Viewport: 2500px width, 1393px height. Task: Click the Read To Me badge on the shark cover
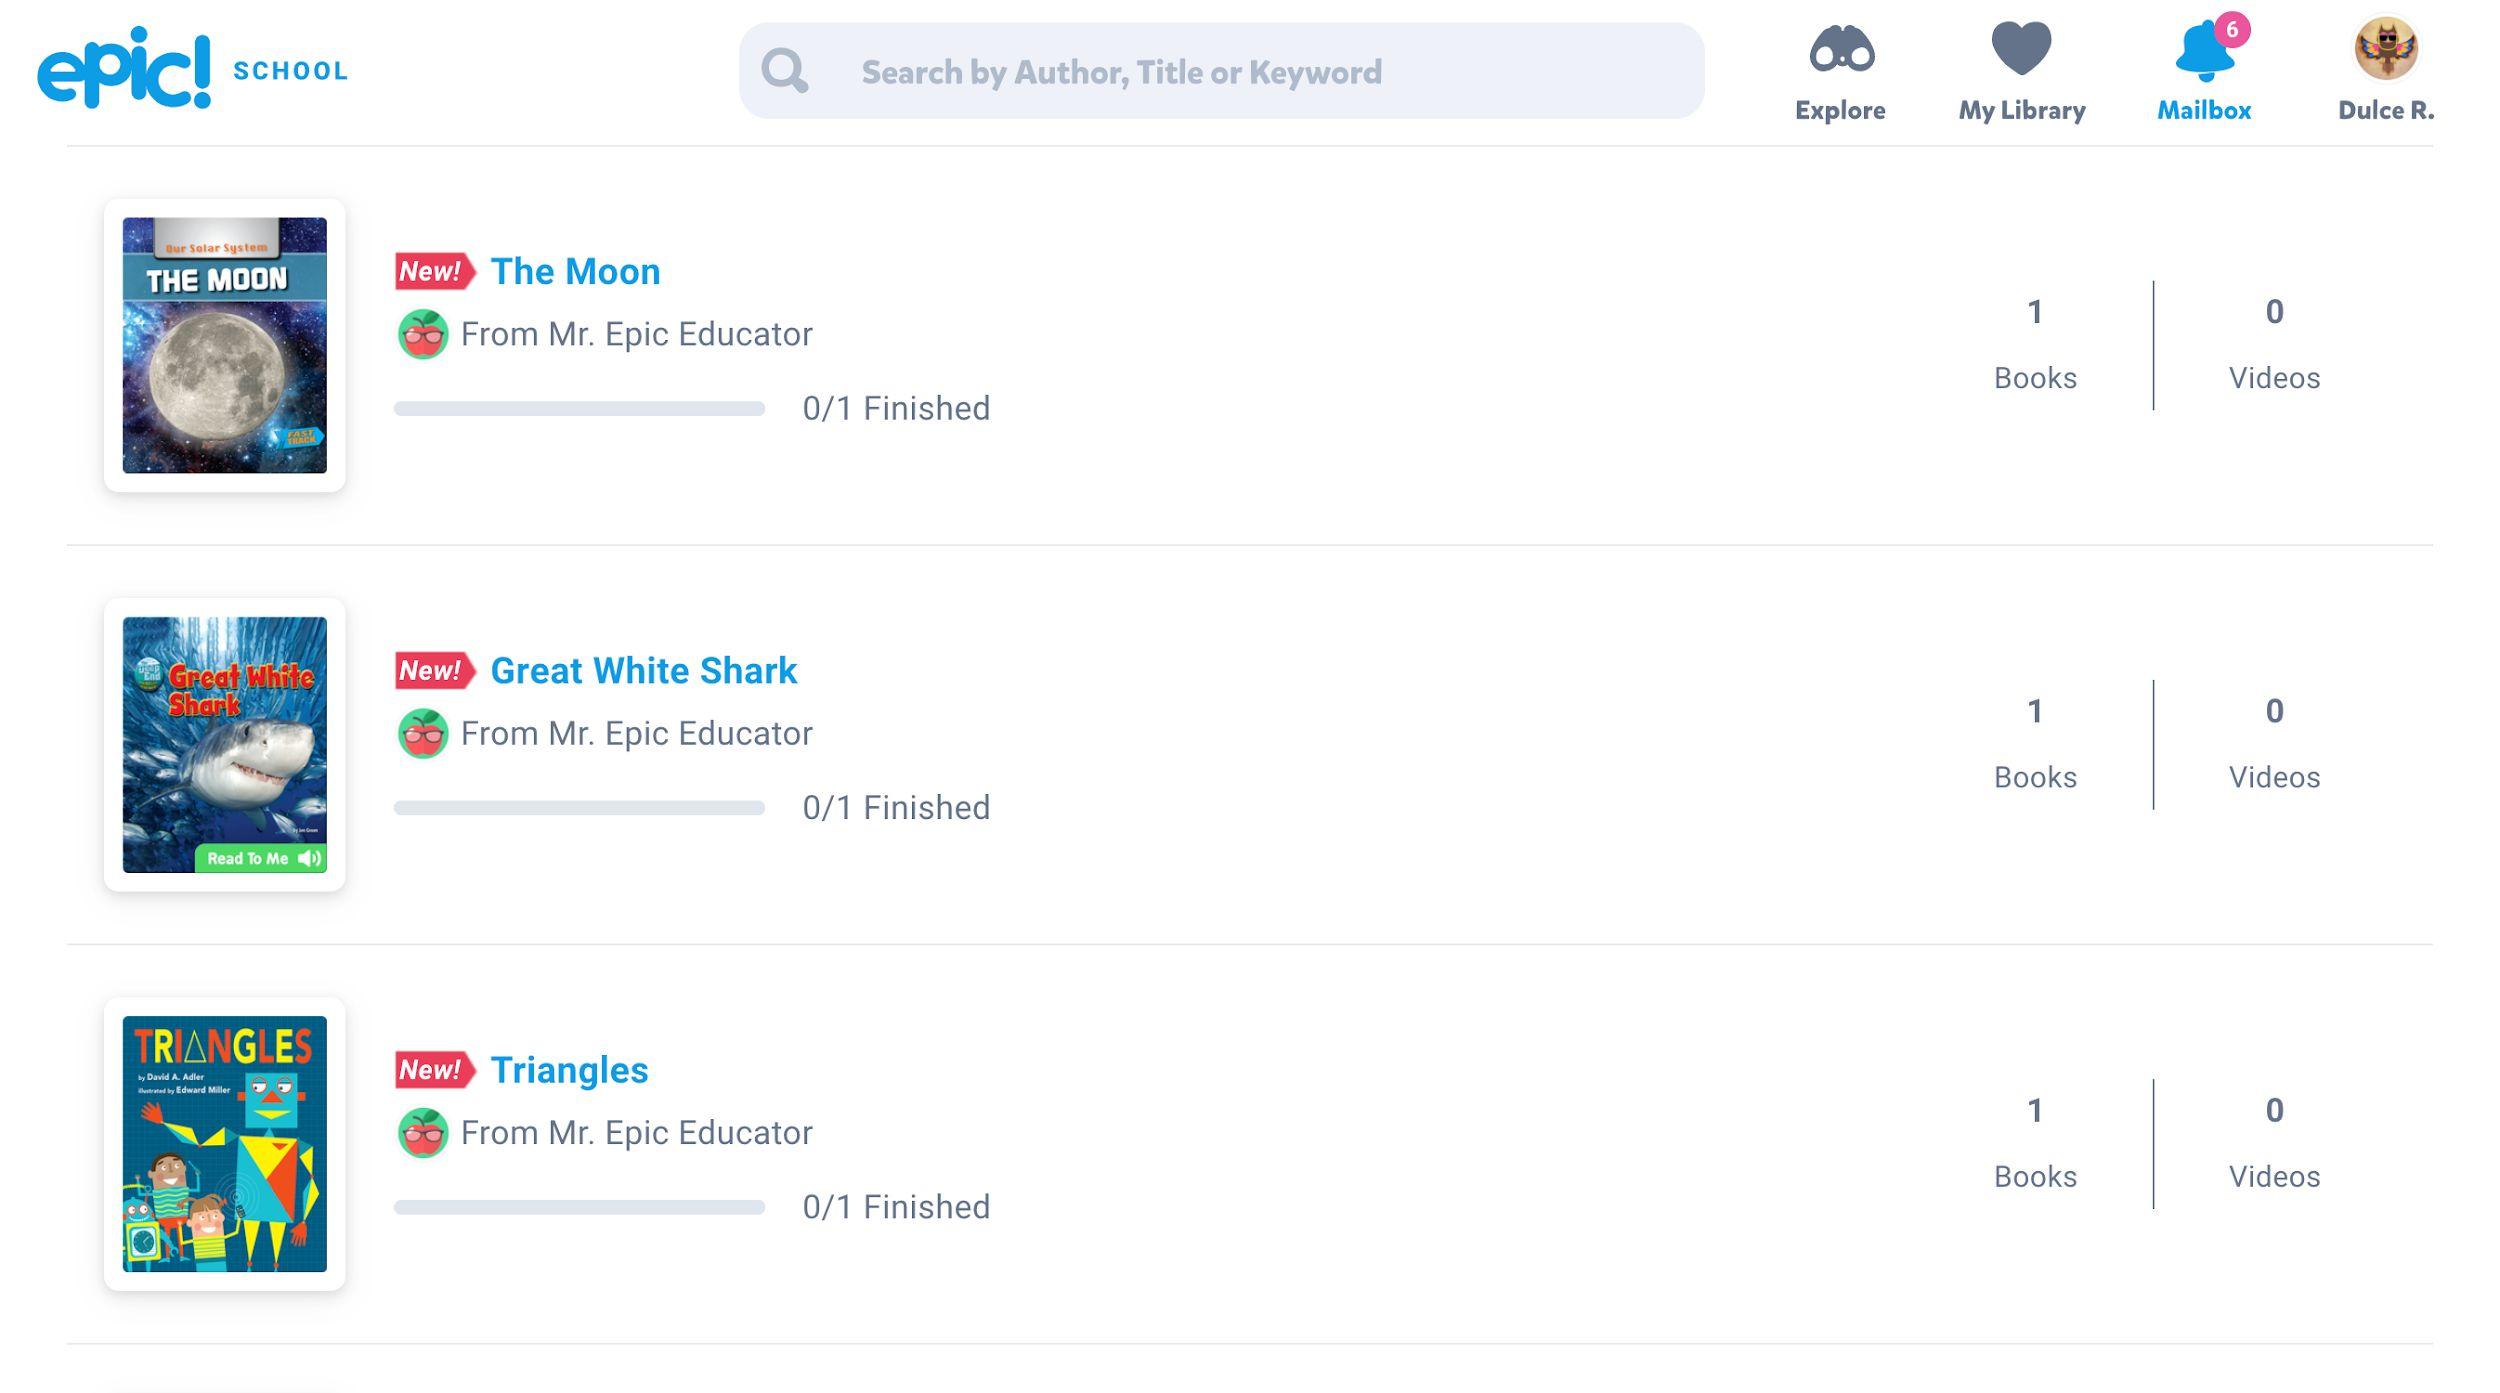click(262, 858)
